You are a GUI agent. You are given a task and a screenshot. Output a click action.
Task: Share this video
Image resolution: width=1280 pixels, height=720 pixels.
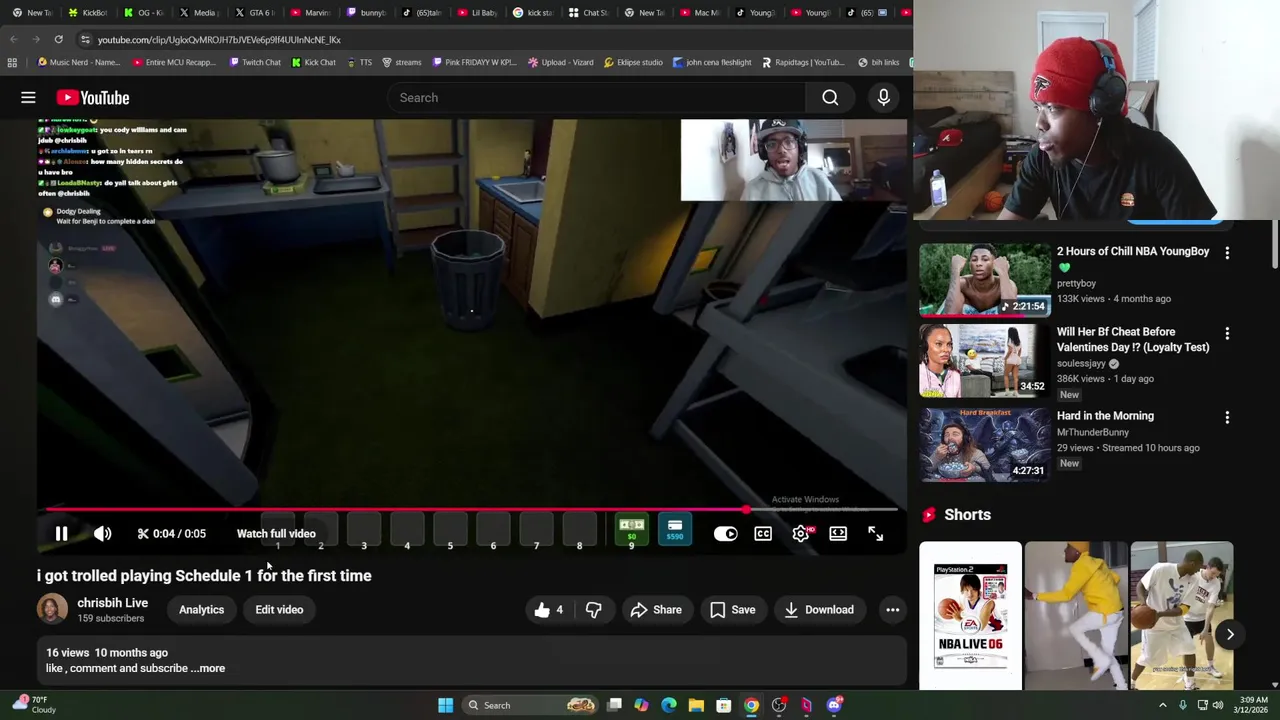tap(656, 610)
